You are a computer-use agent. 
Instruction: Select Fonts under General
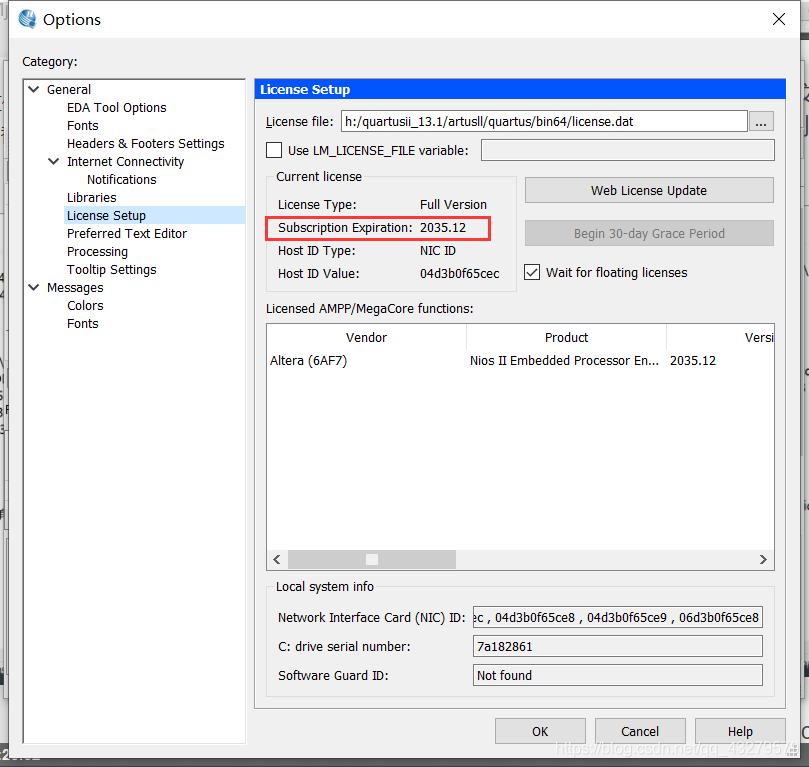coord(83,126)
